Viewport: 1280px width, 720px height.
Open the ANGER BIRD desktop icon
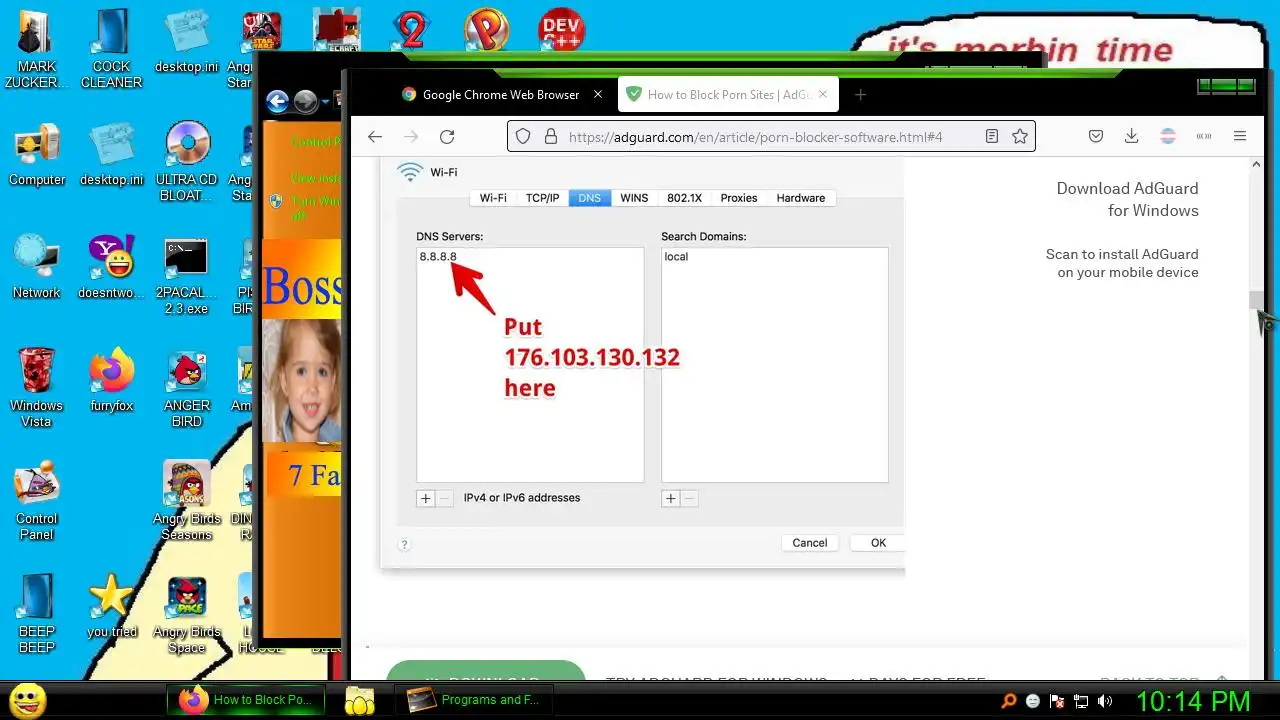point(187,388)
